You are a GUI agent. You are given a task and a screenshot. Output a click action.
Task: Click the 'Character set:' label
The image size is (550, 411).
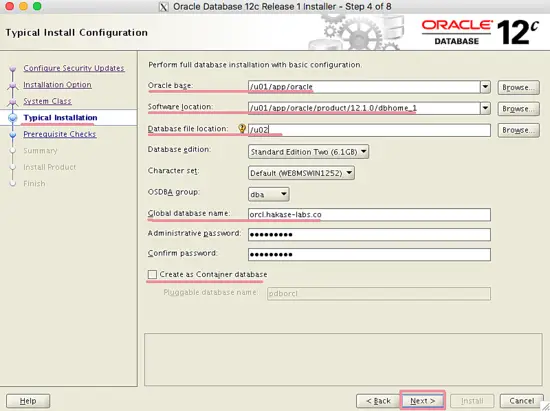point(173,171)
